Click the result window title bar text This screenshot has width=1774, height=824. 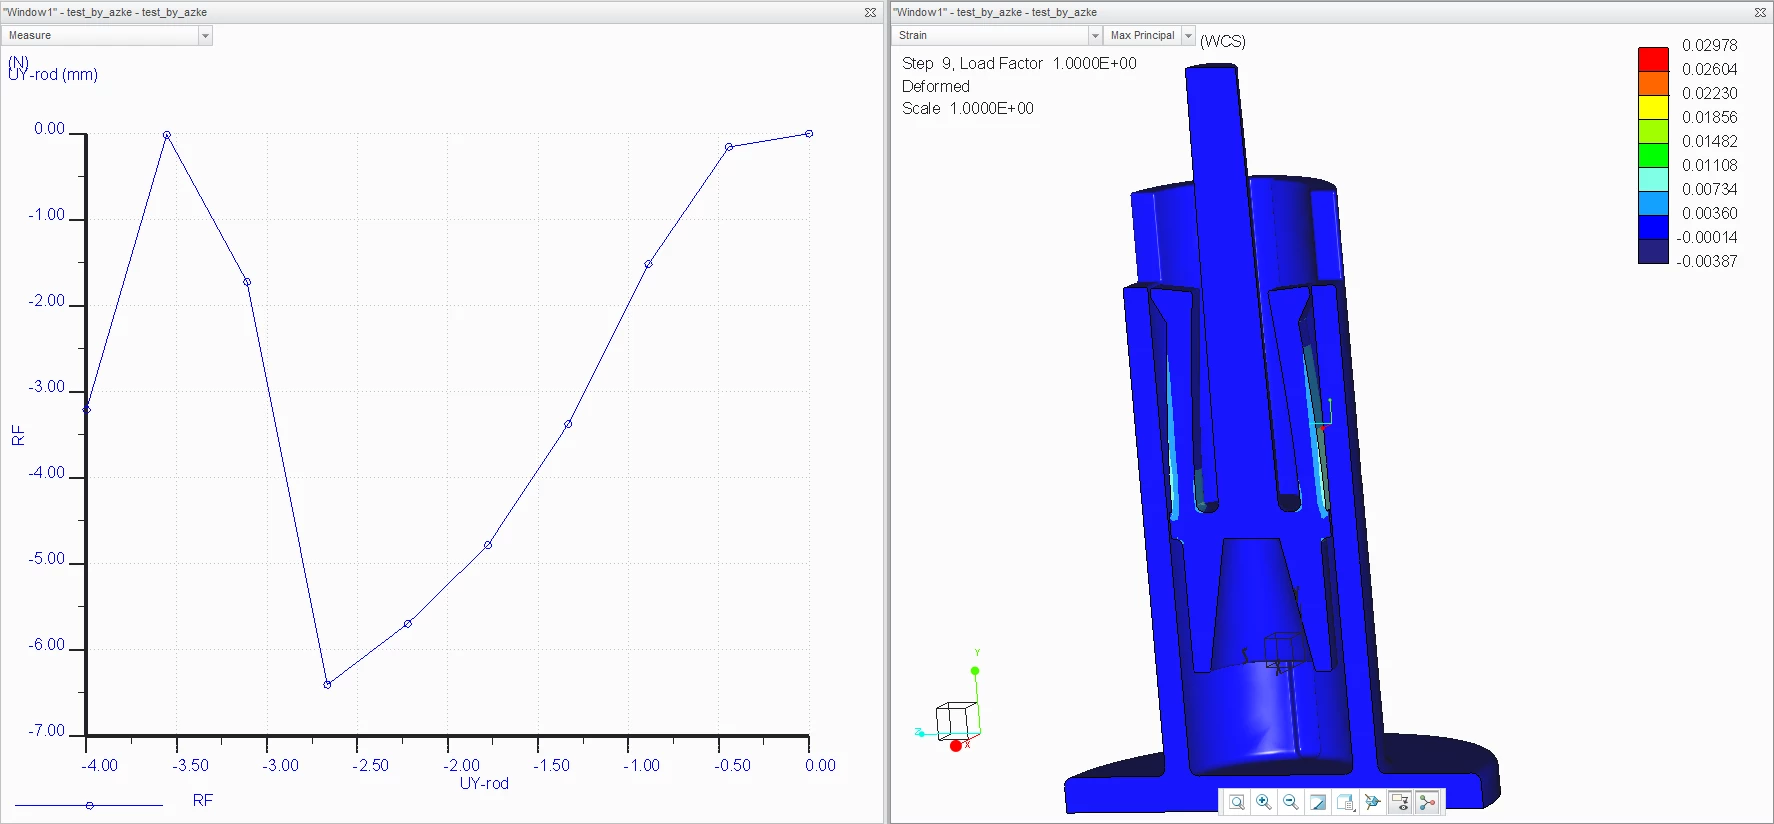point(995,12)
